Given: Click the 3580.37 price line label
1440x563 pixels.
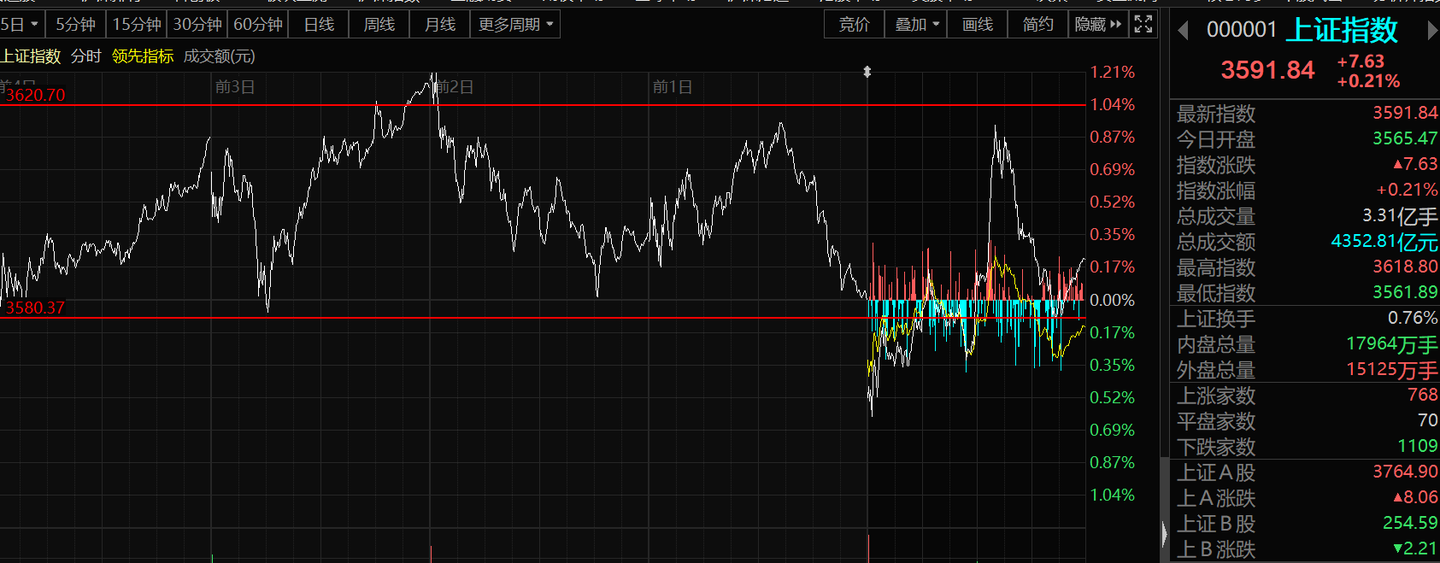Looking at the screenshot, I should coord(35,308).
